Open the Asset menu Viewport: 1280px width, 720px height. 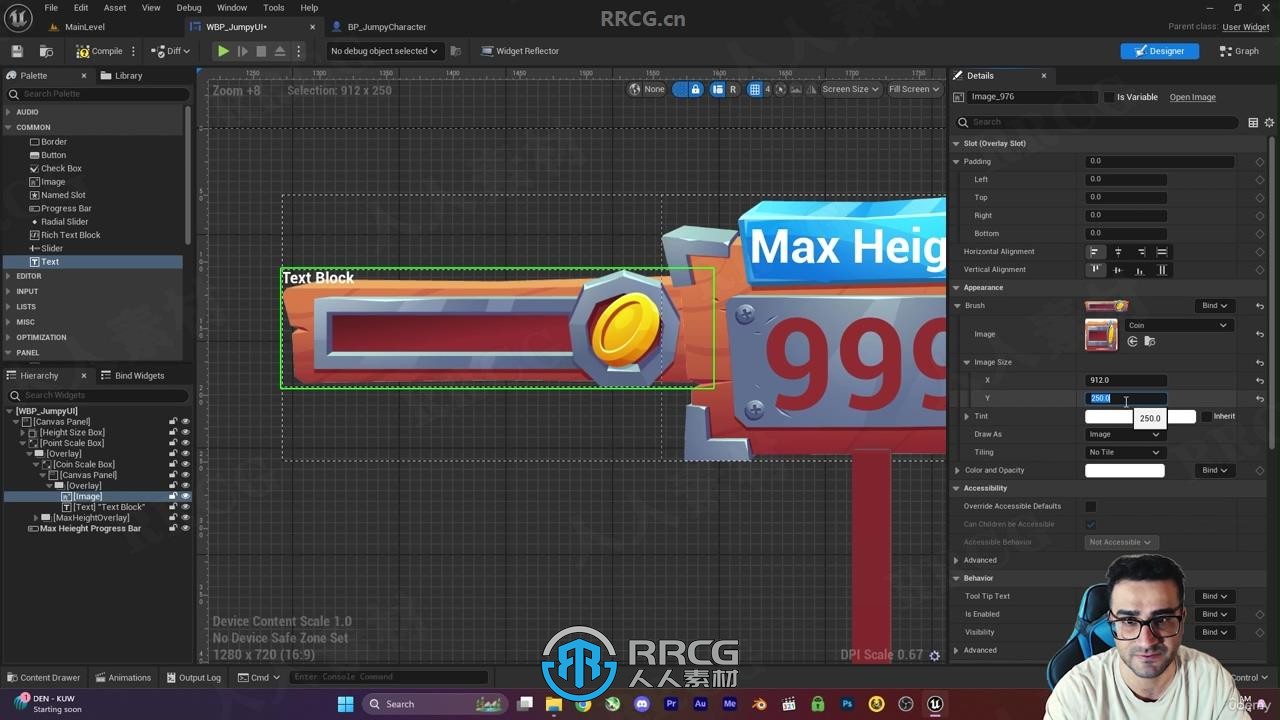pyautogui.click(x=115, y=8)
